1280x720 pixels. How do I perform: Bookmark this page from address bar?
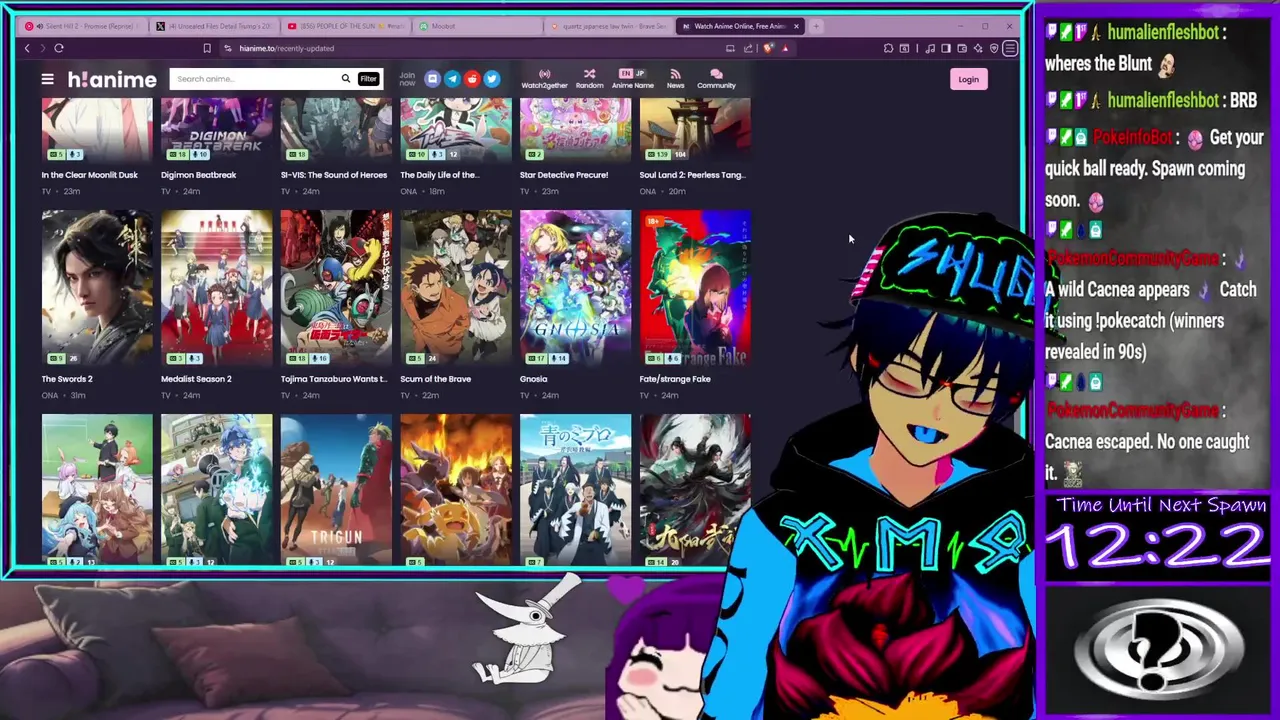[x=207, y=48]
